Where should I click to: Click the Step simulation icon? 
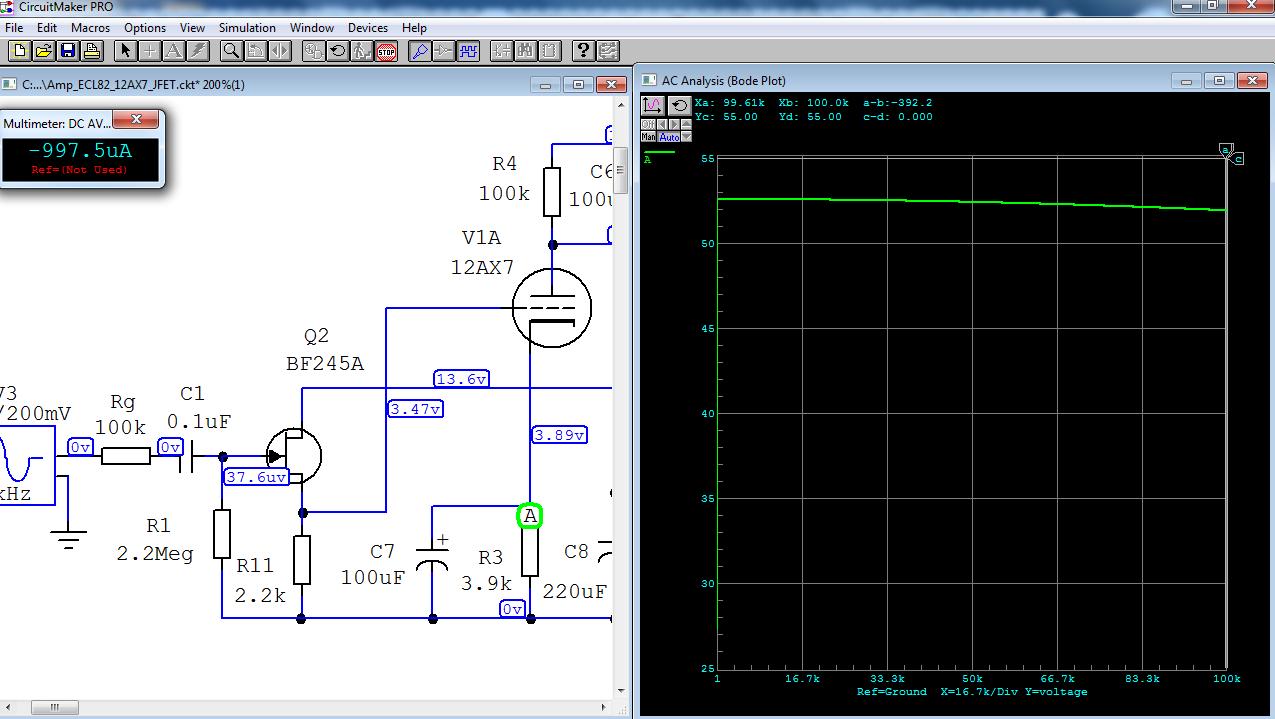click(361, 50)
